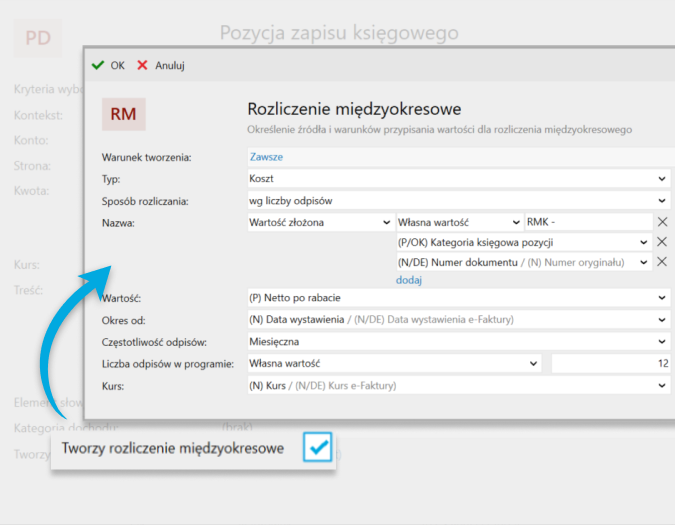This screenshot has width=675, height=525.
Task: Open the Własna wartość dropdown in Nazwa row
Action: click(x=459, y=222)
